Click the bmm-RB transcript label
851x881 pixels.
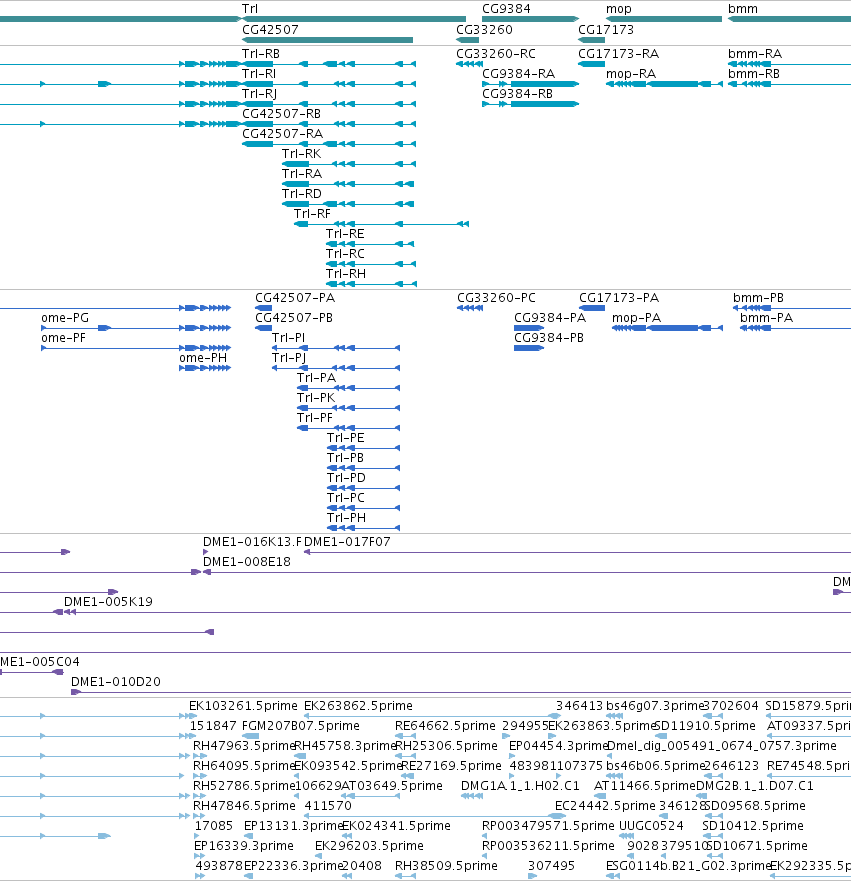pyautogui.click(x=754, y=74)
